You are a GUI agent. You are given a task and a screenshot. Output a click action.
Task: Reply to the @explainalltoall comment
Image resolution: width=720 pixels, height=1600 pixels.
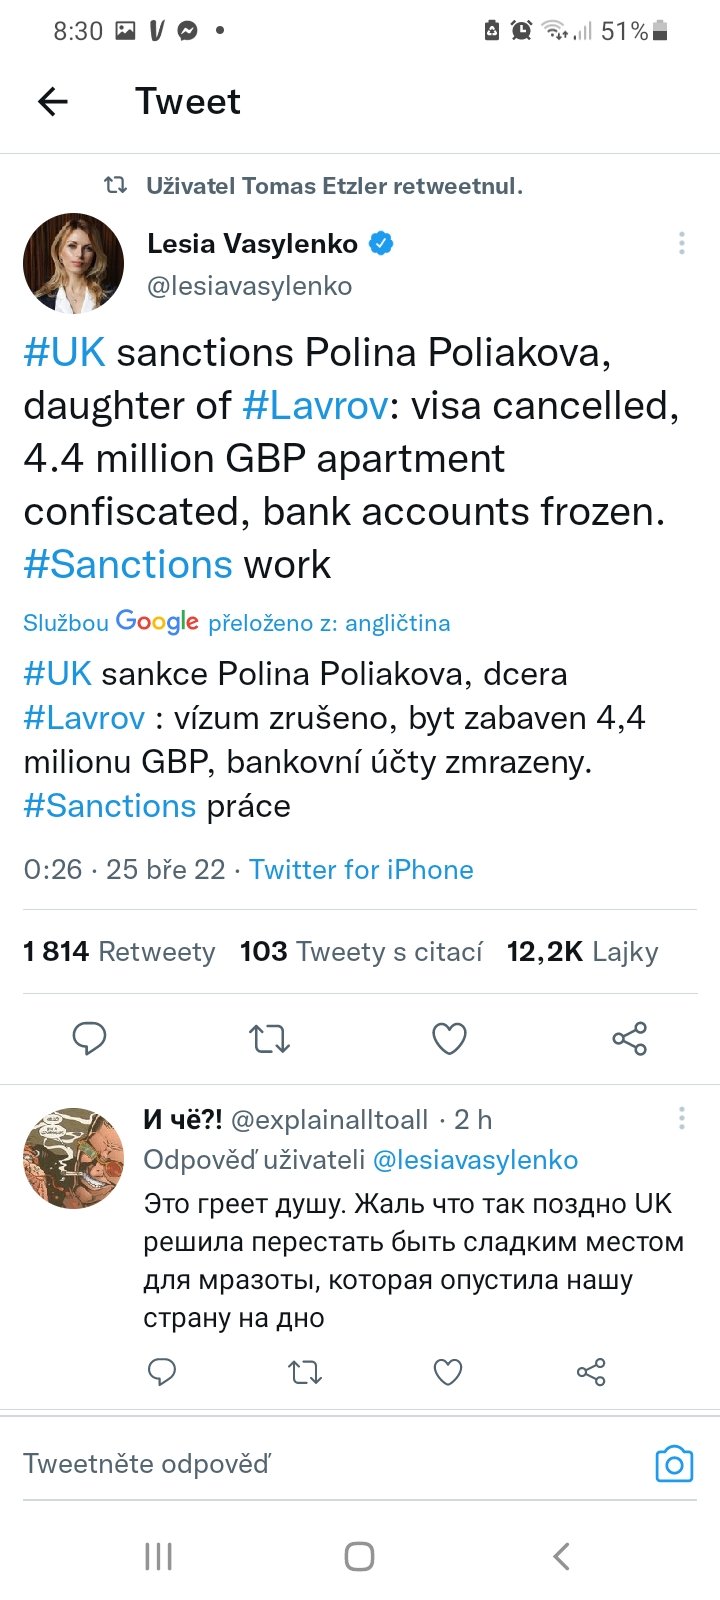162,1372
